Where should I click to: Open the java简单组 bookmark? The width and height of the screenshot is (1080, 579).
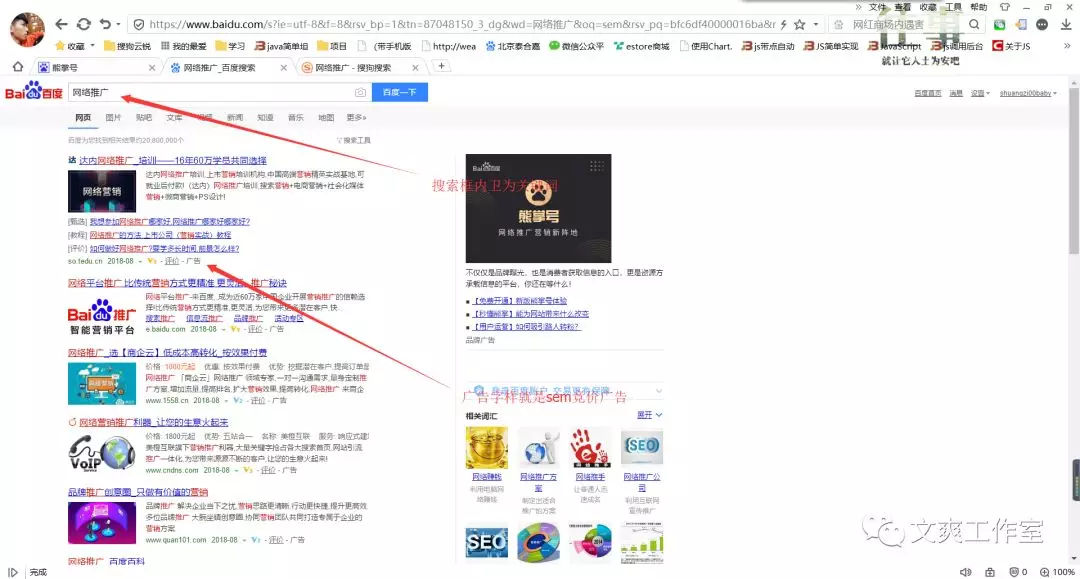click(x=281, y=46)
